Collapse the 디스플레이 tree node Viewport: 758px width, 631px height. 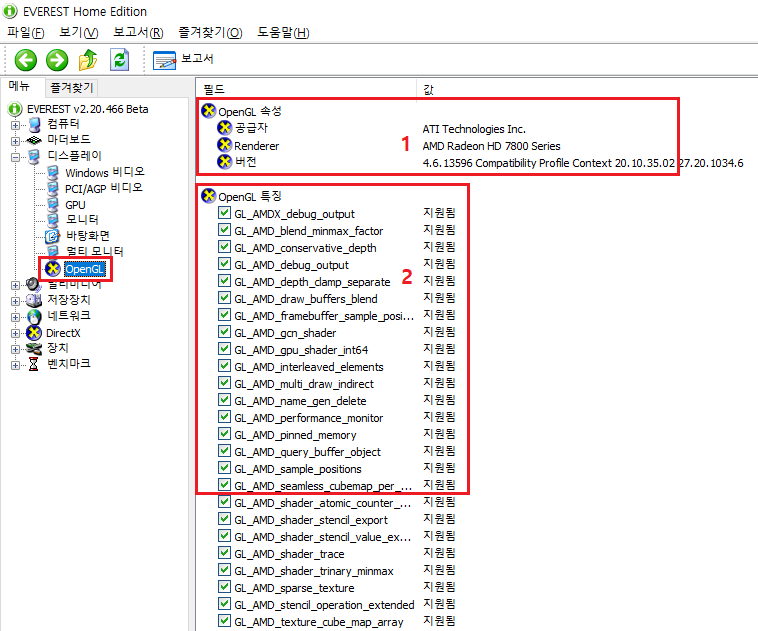tap(15, 157)
